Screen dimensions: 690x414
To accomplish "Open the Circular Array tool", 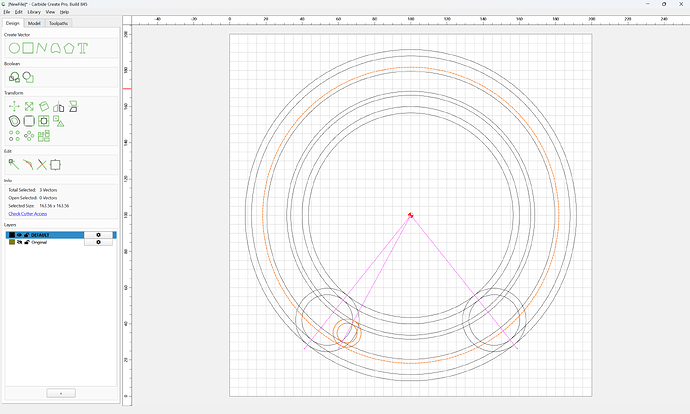I will 29,136.
